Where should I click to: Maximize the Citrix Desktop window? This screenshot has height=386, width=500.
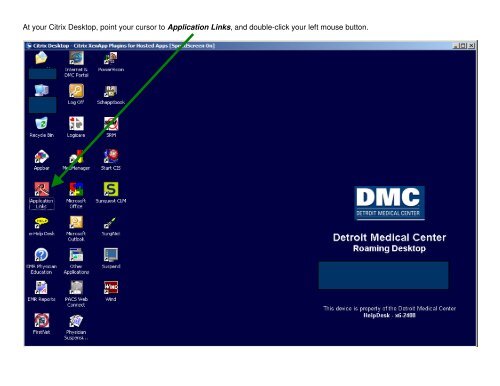(464, 46)
